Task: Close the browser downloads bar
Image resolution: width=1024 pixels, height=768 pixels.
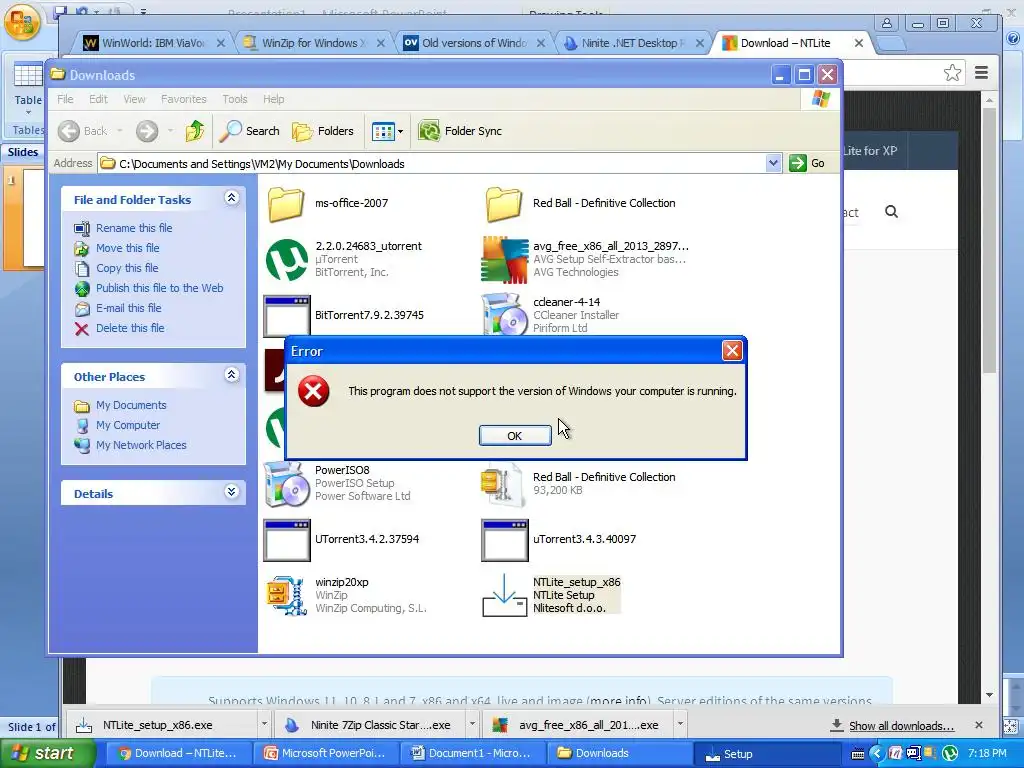Action: click(978, 725)
